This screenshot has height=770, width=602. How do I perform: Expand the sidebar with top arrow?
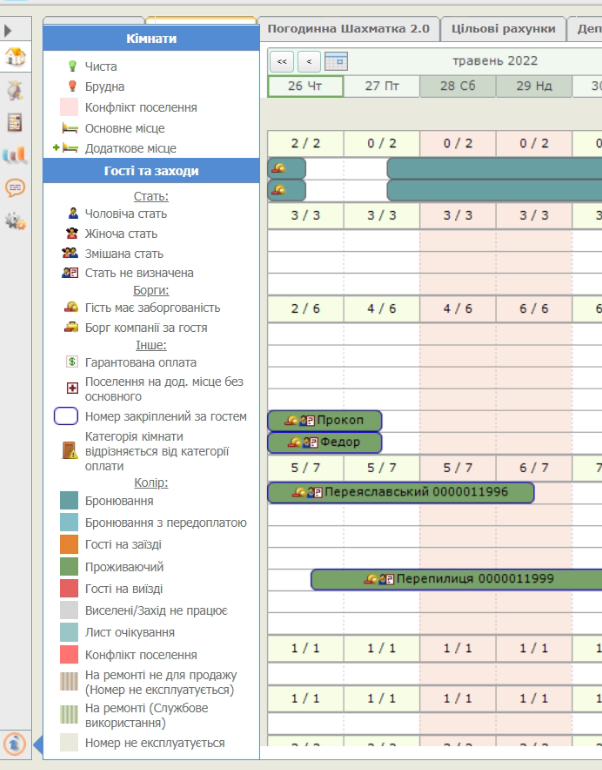(9, 31)
